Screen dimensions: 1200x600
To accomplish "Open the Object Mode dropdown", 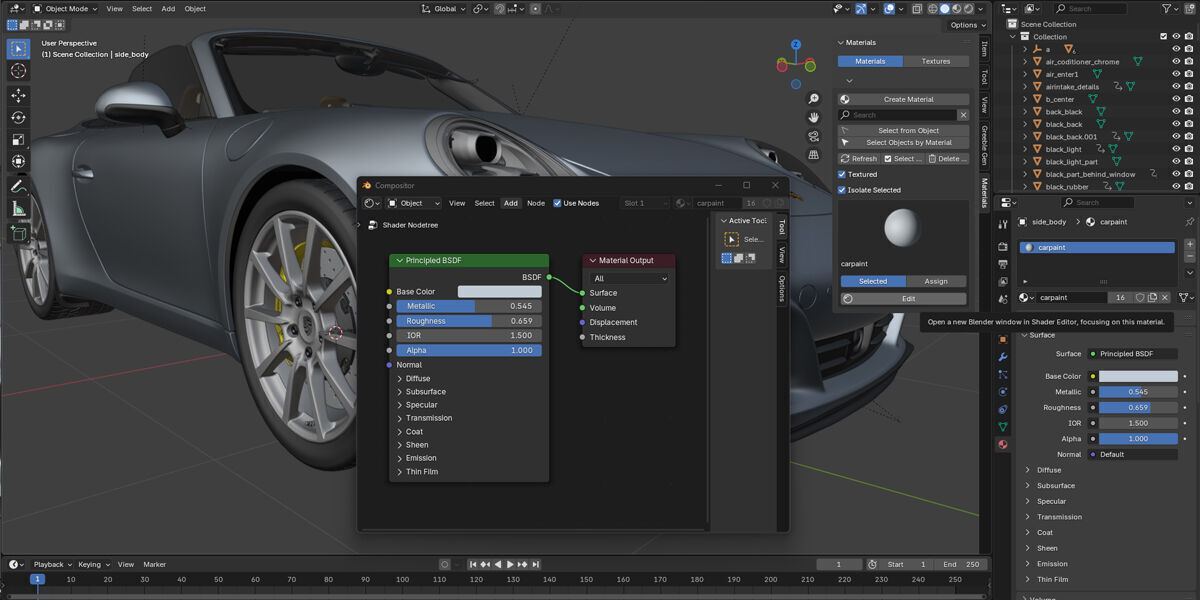I will (65, 8).
